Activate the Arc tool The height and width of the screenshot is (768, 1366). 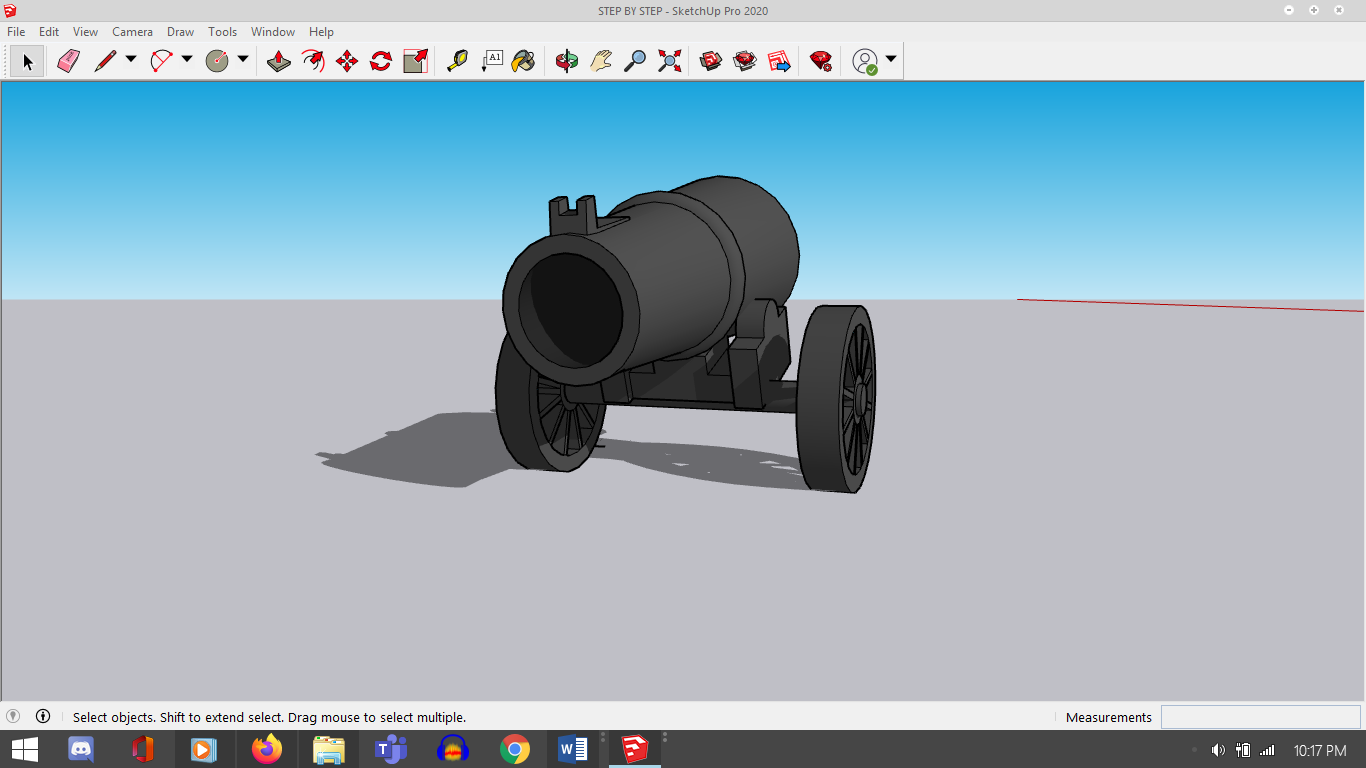click(161, 61)
